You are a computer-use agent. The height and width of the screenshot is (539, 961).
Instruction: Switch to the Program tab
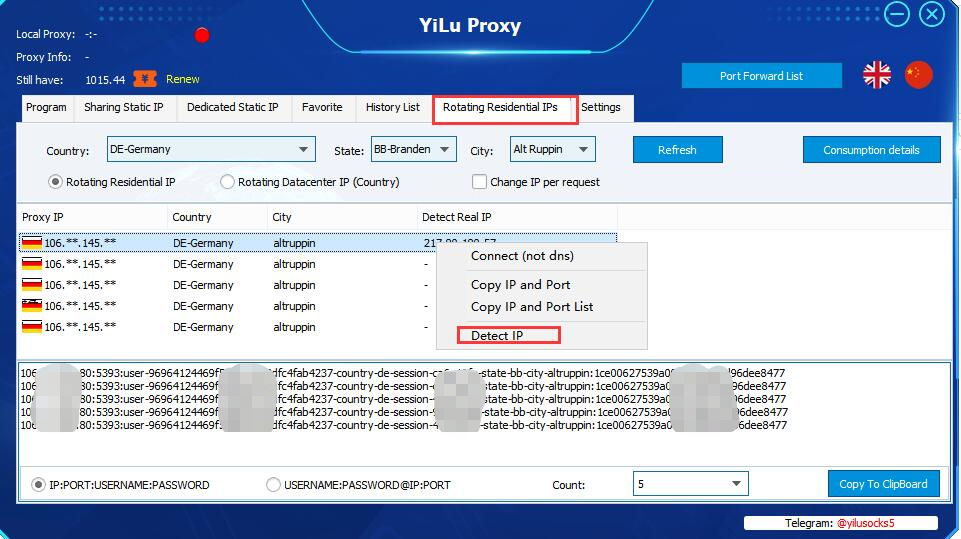46,107
